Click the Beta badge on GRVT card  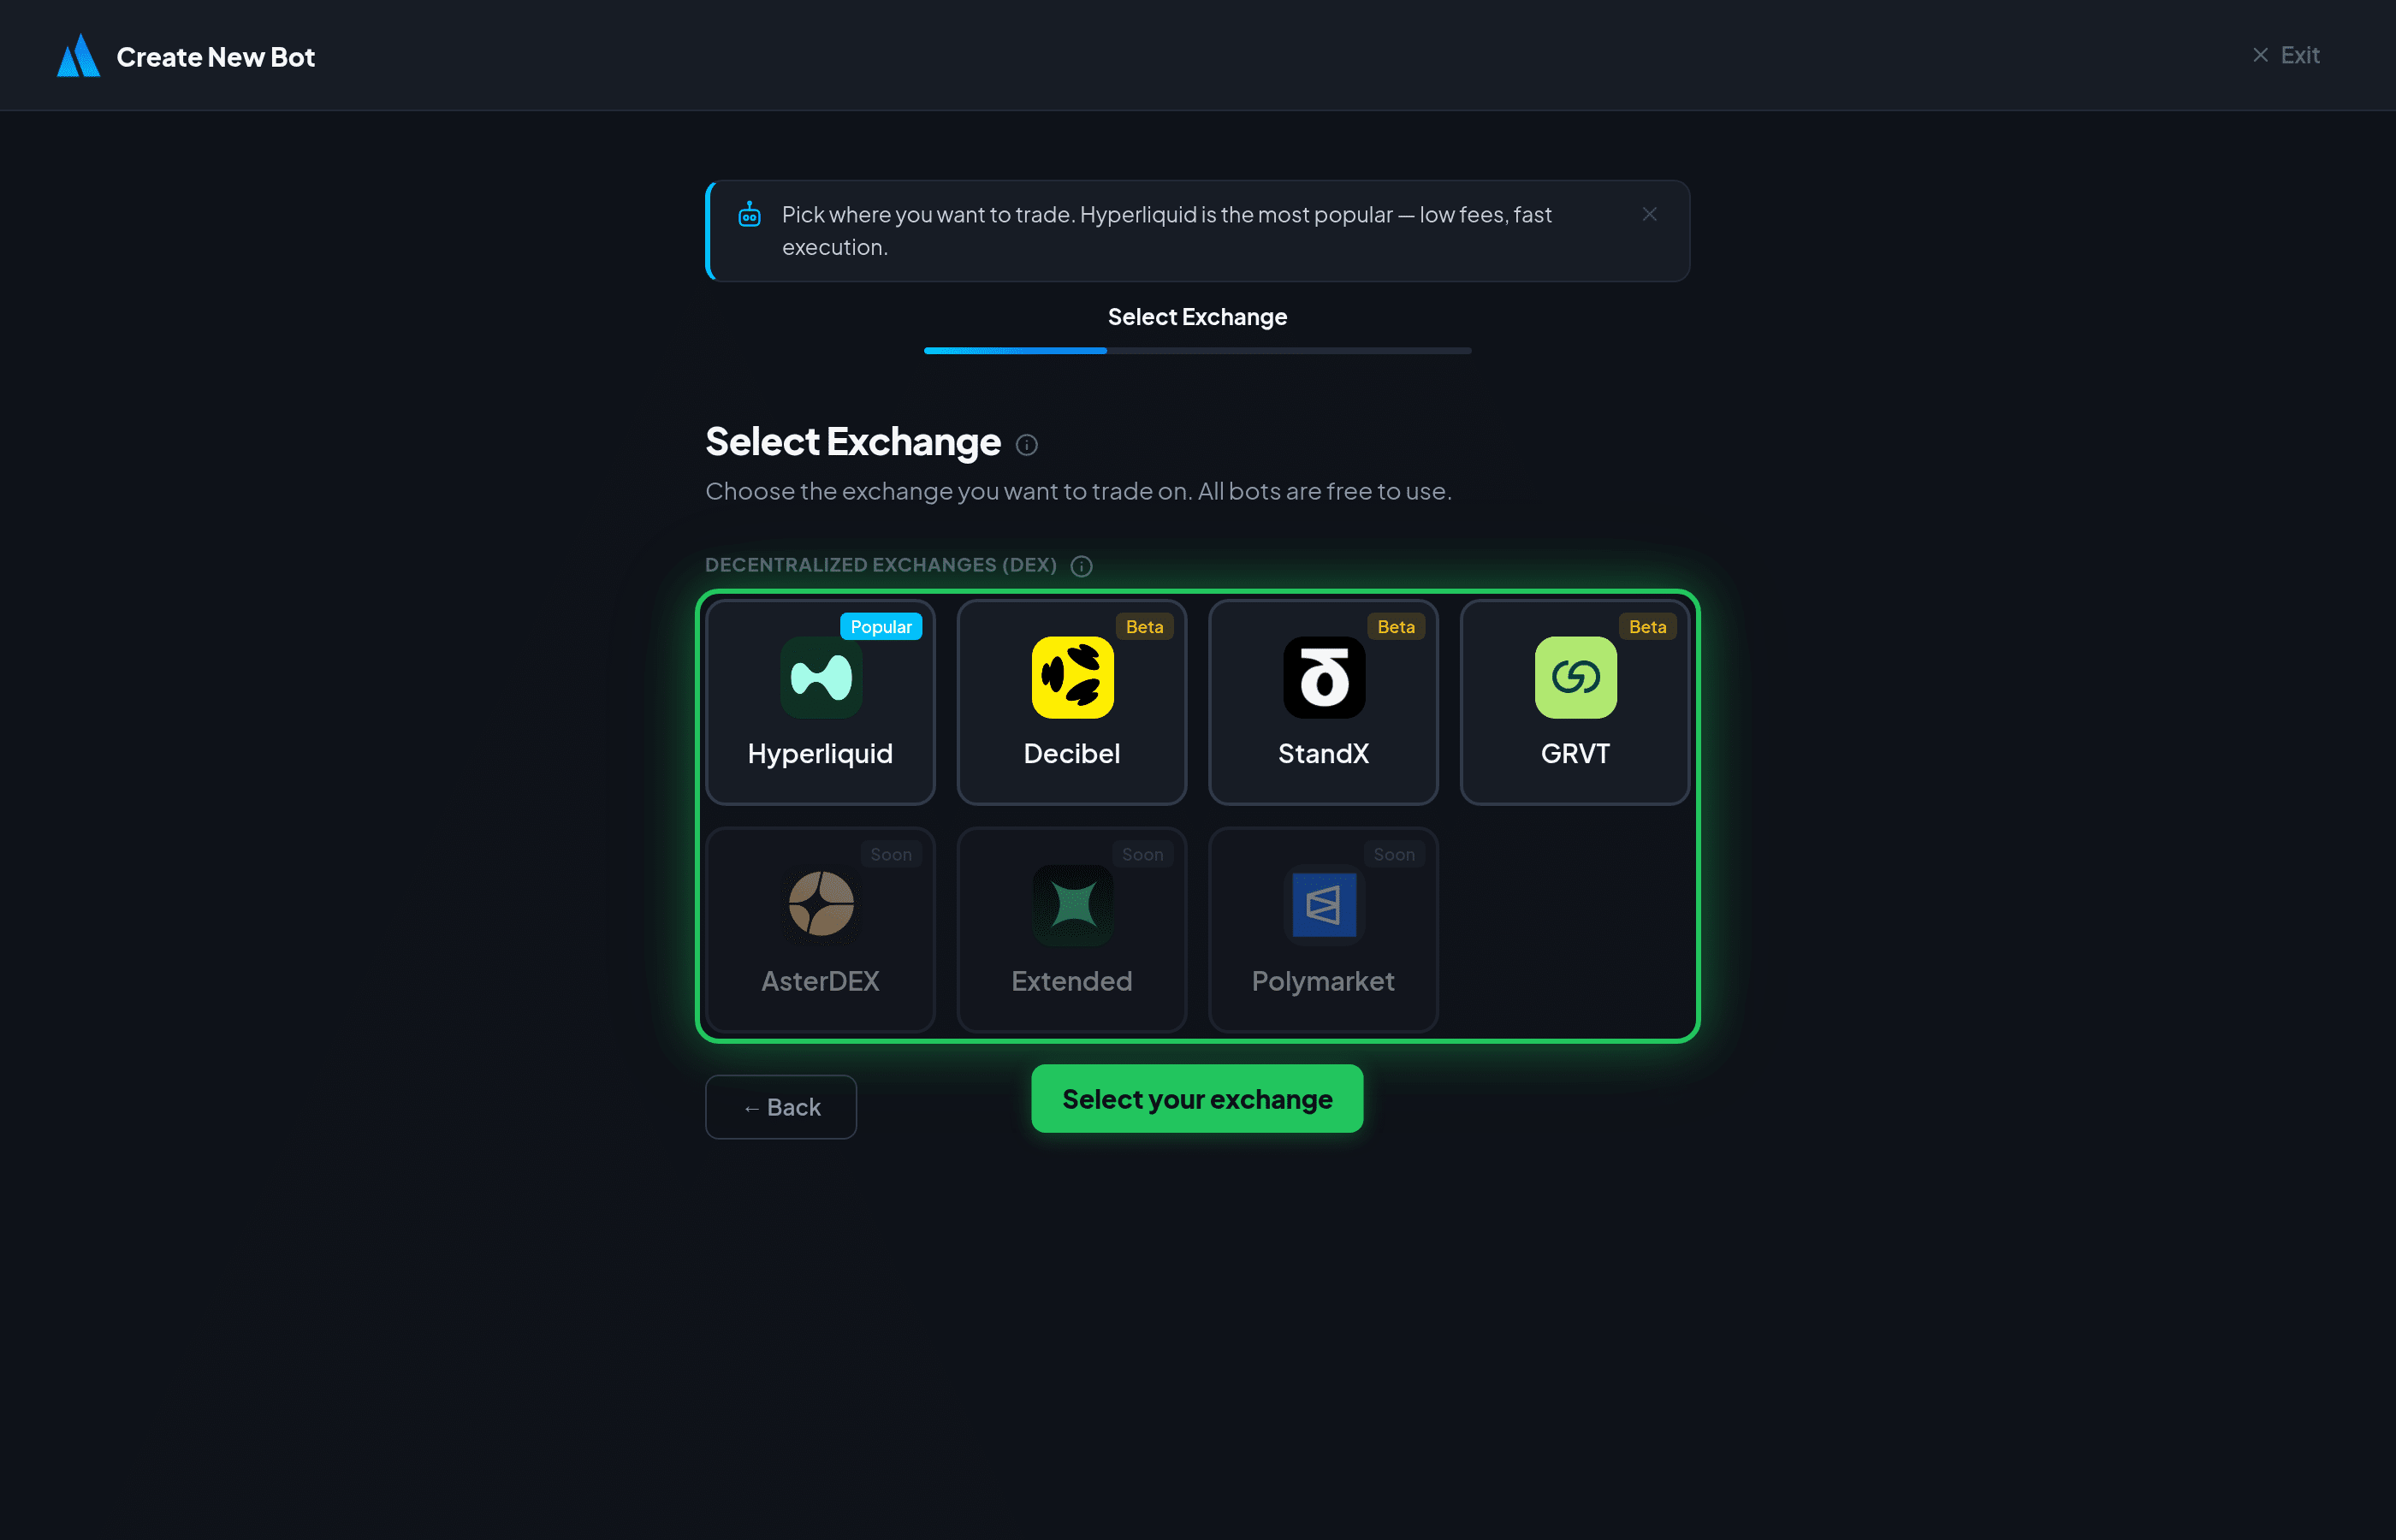point(1647,626)
